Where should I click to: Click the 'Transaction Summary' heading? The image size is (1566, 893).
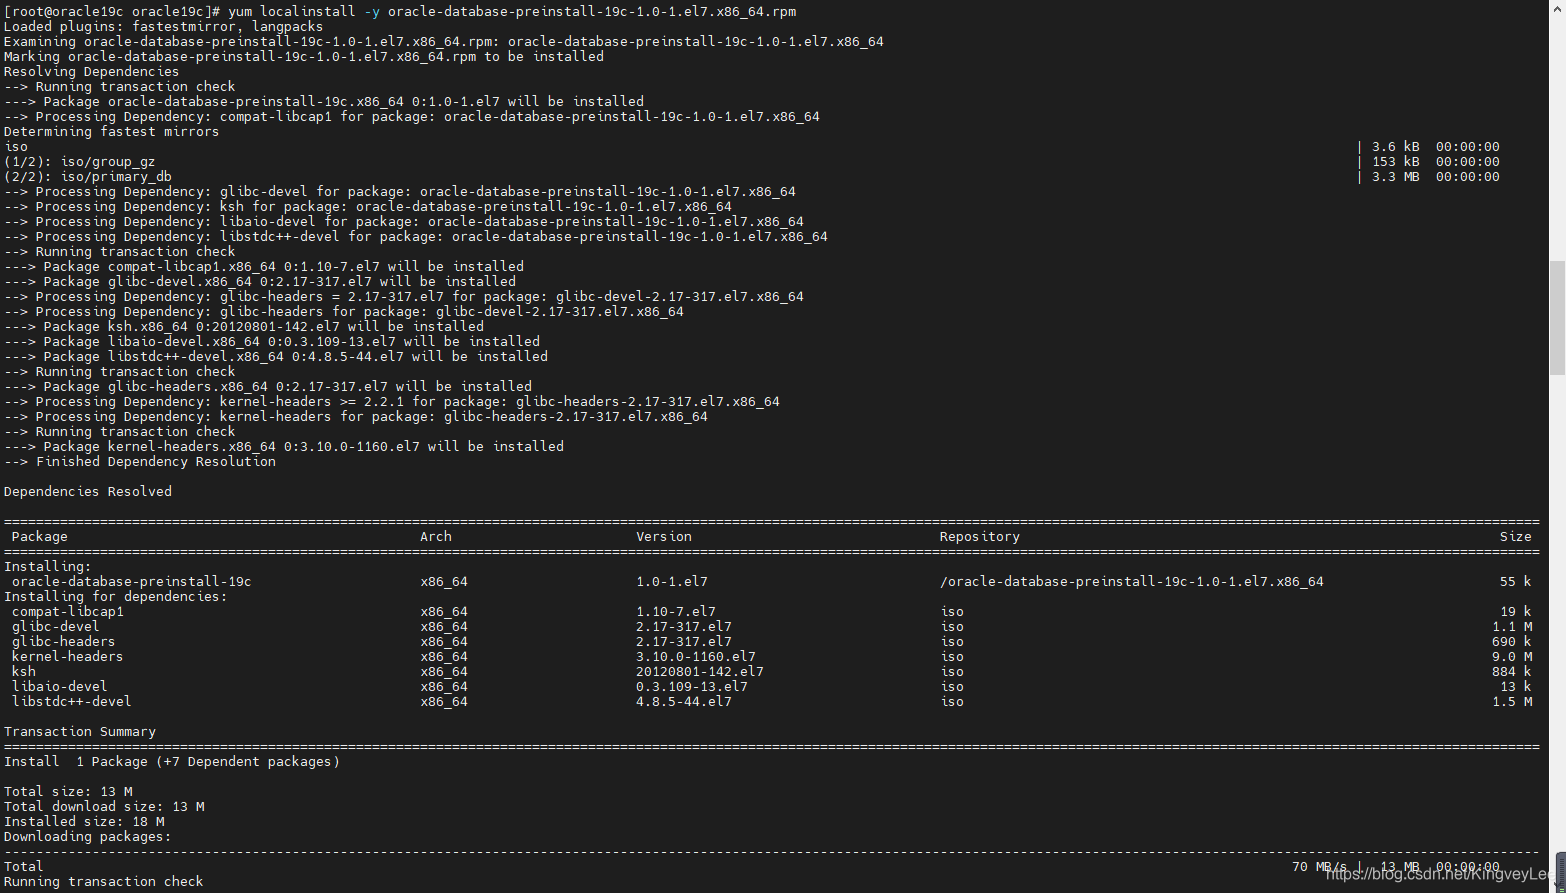pos(79,731)
